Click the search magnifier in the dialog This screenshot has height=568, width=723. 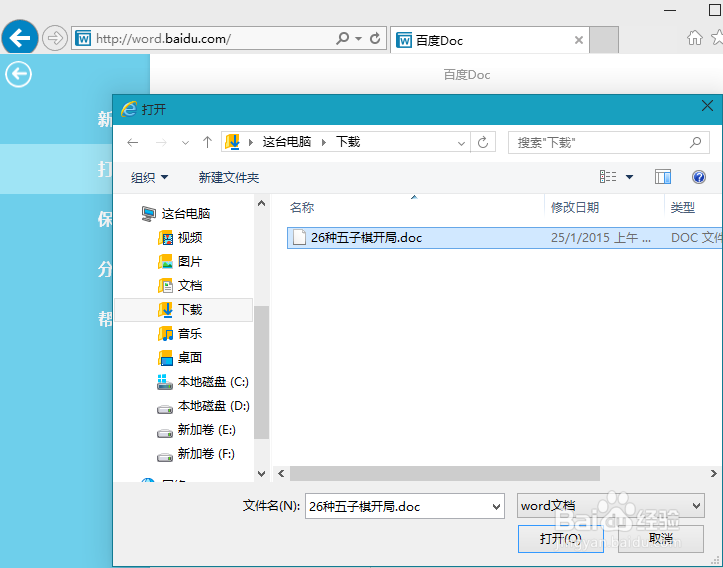coord(695,142)
